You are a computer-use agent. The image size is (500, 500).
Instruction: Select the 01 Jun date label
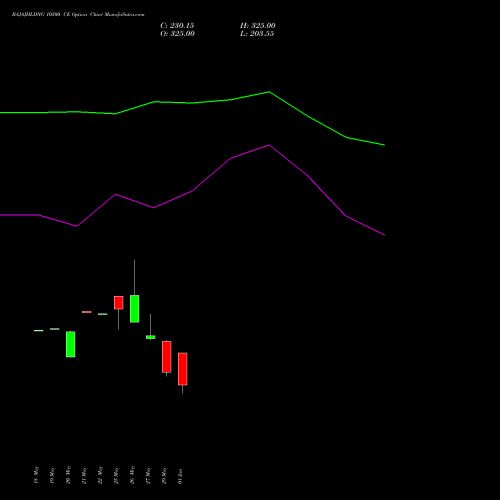180,476
